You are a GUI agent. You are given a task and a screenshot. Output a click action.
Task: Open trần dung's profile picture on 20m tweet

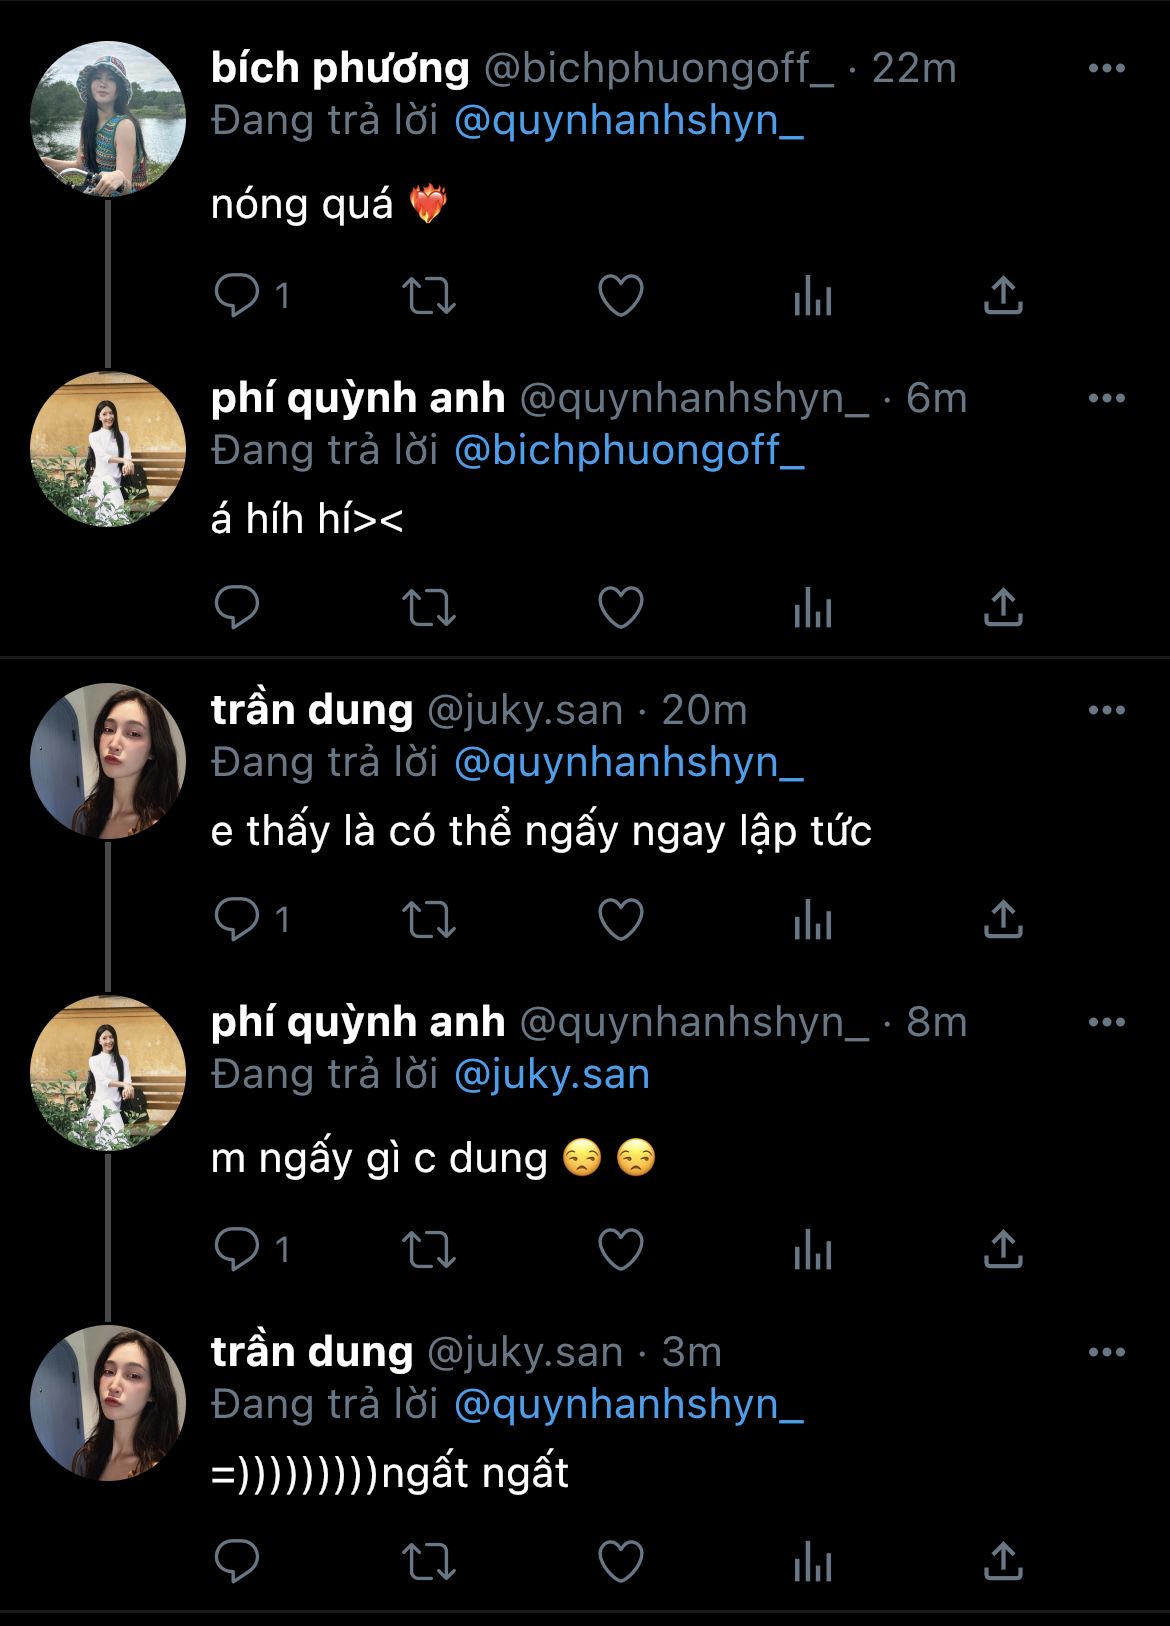coord(108,761)
